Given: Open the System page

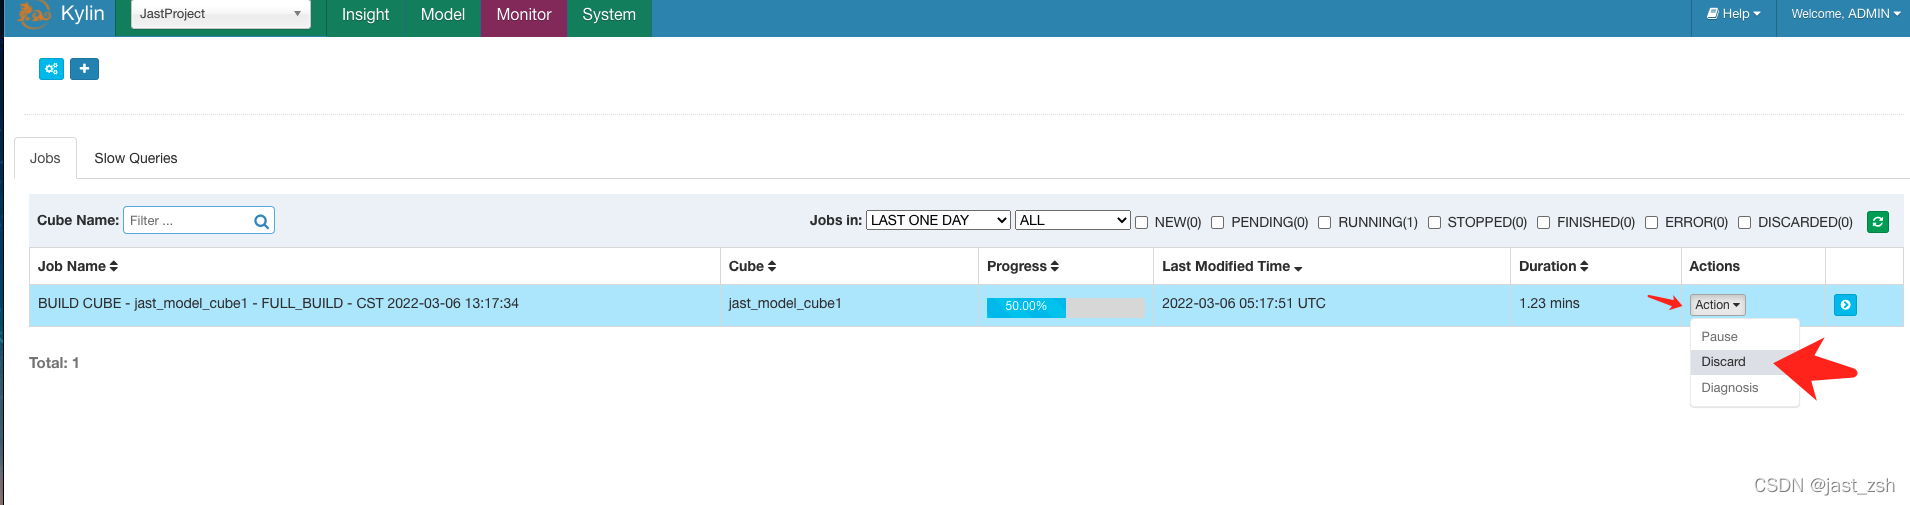Looking at the screenshot, I should [609, 15].
